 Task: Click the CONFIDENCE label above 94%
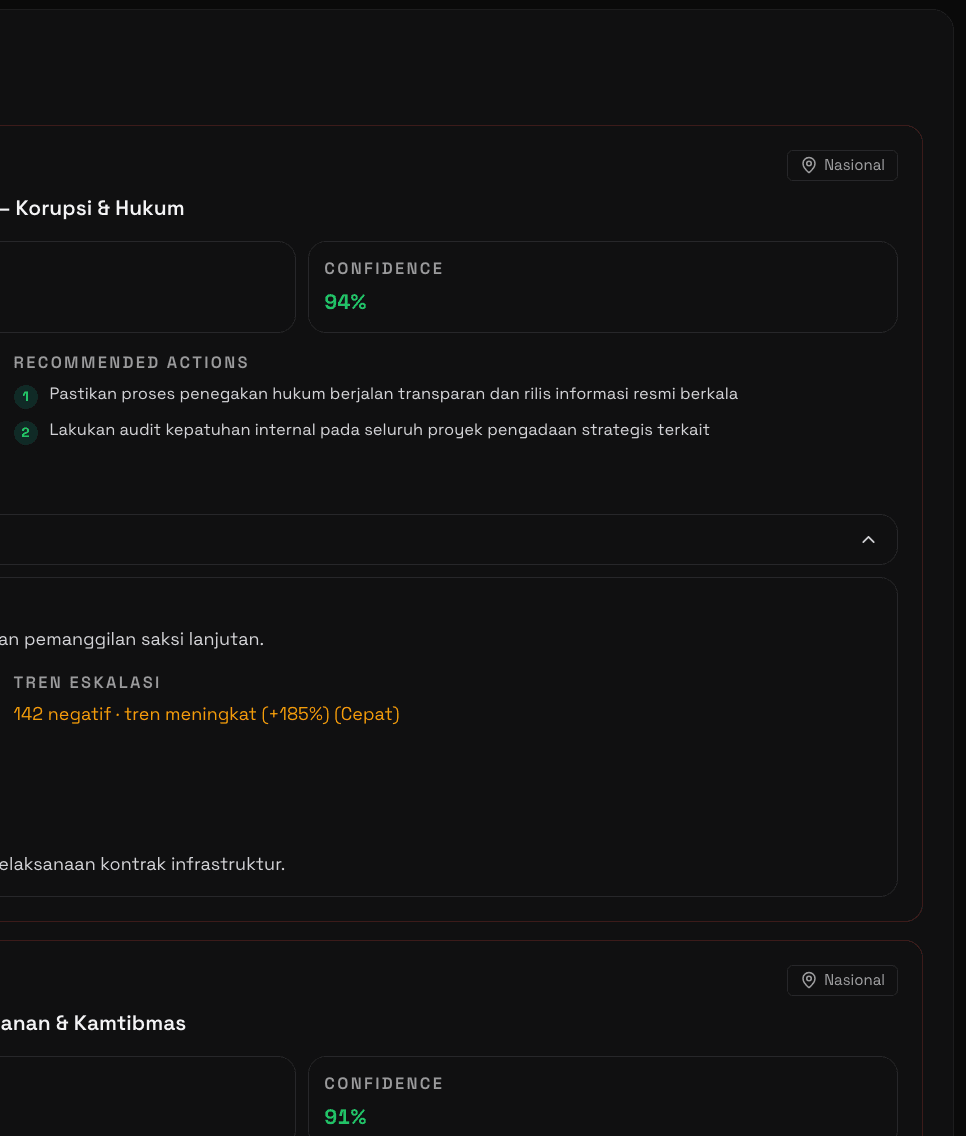pyautogui.click(x=383, y=269)
